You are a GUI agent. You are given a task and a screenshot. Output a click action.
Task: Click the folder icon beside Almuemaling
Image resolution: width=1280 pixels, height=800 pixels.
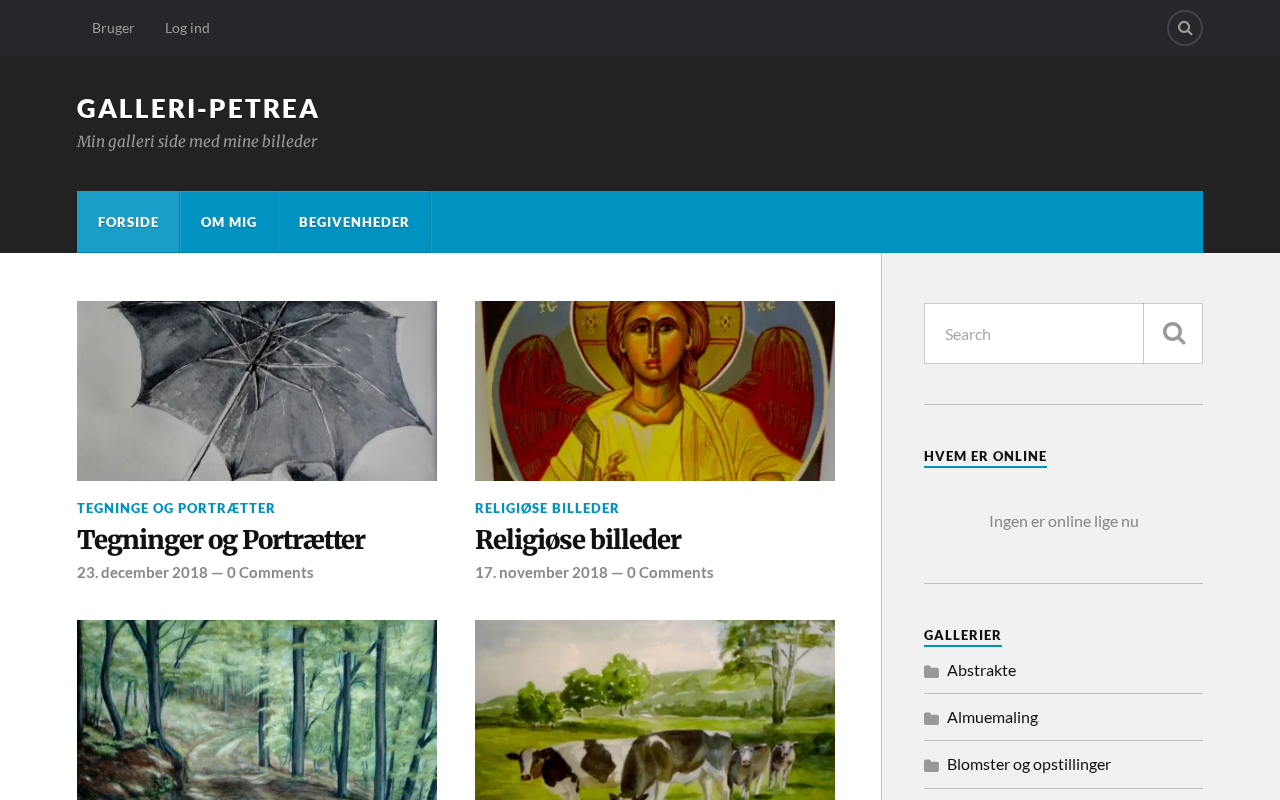coord(931,718)
